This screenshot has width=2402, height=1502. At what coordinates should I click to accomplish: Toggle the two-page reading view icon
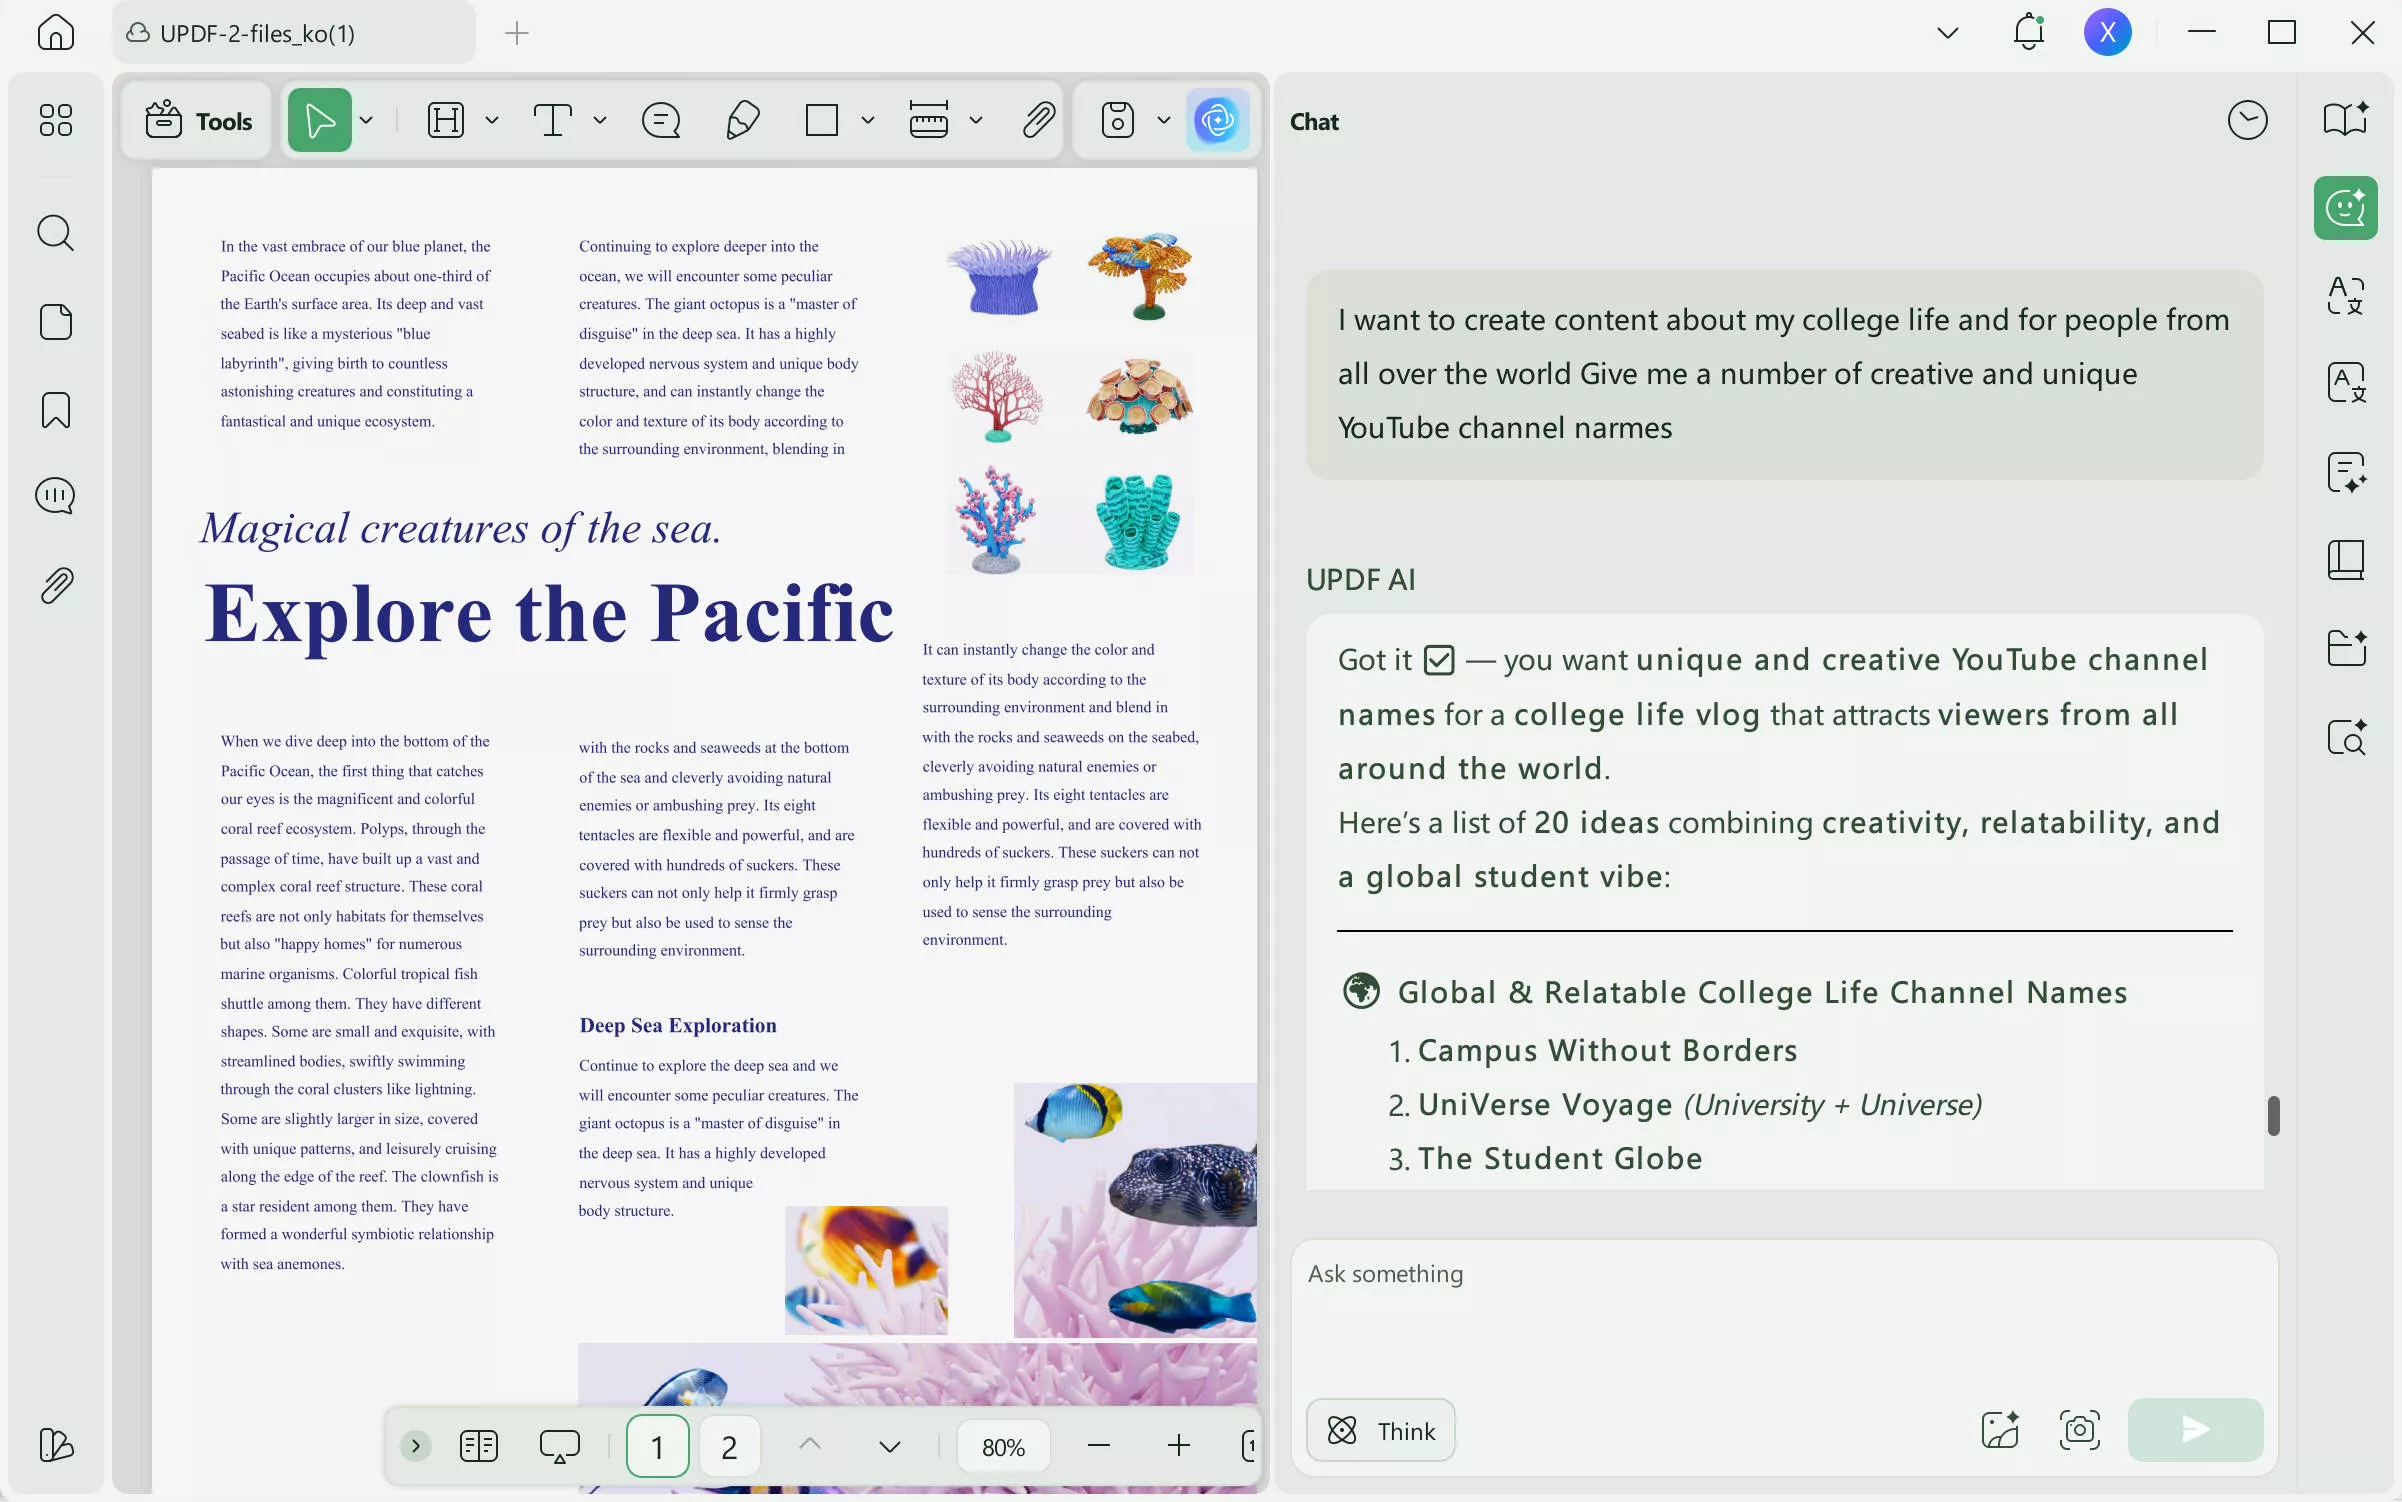tap(479, 1446)
